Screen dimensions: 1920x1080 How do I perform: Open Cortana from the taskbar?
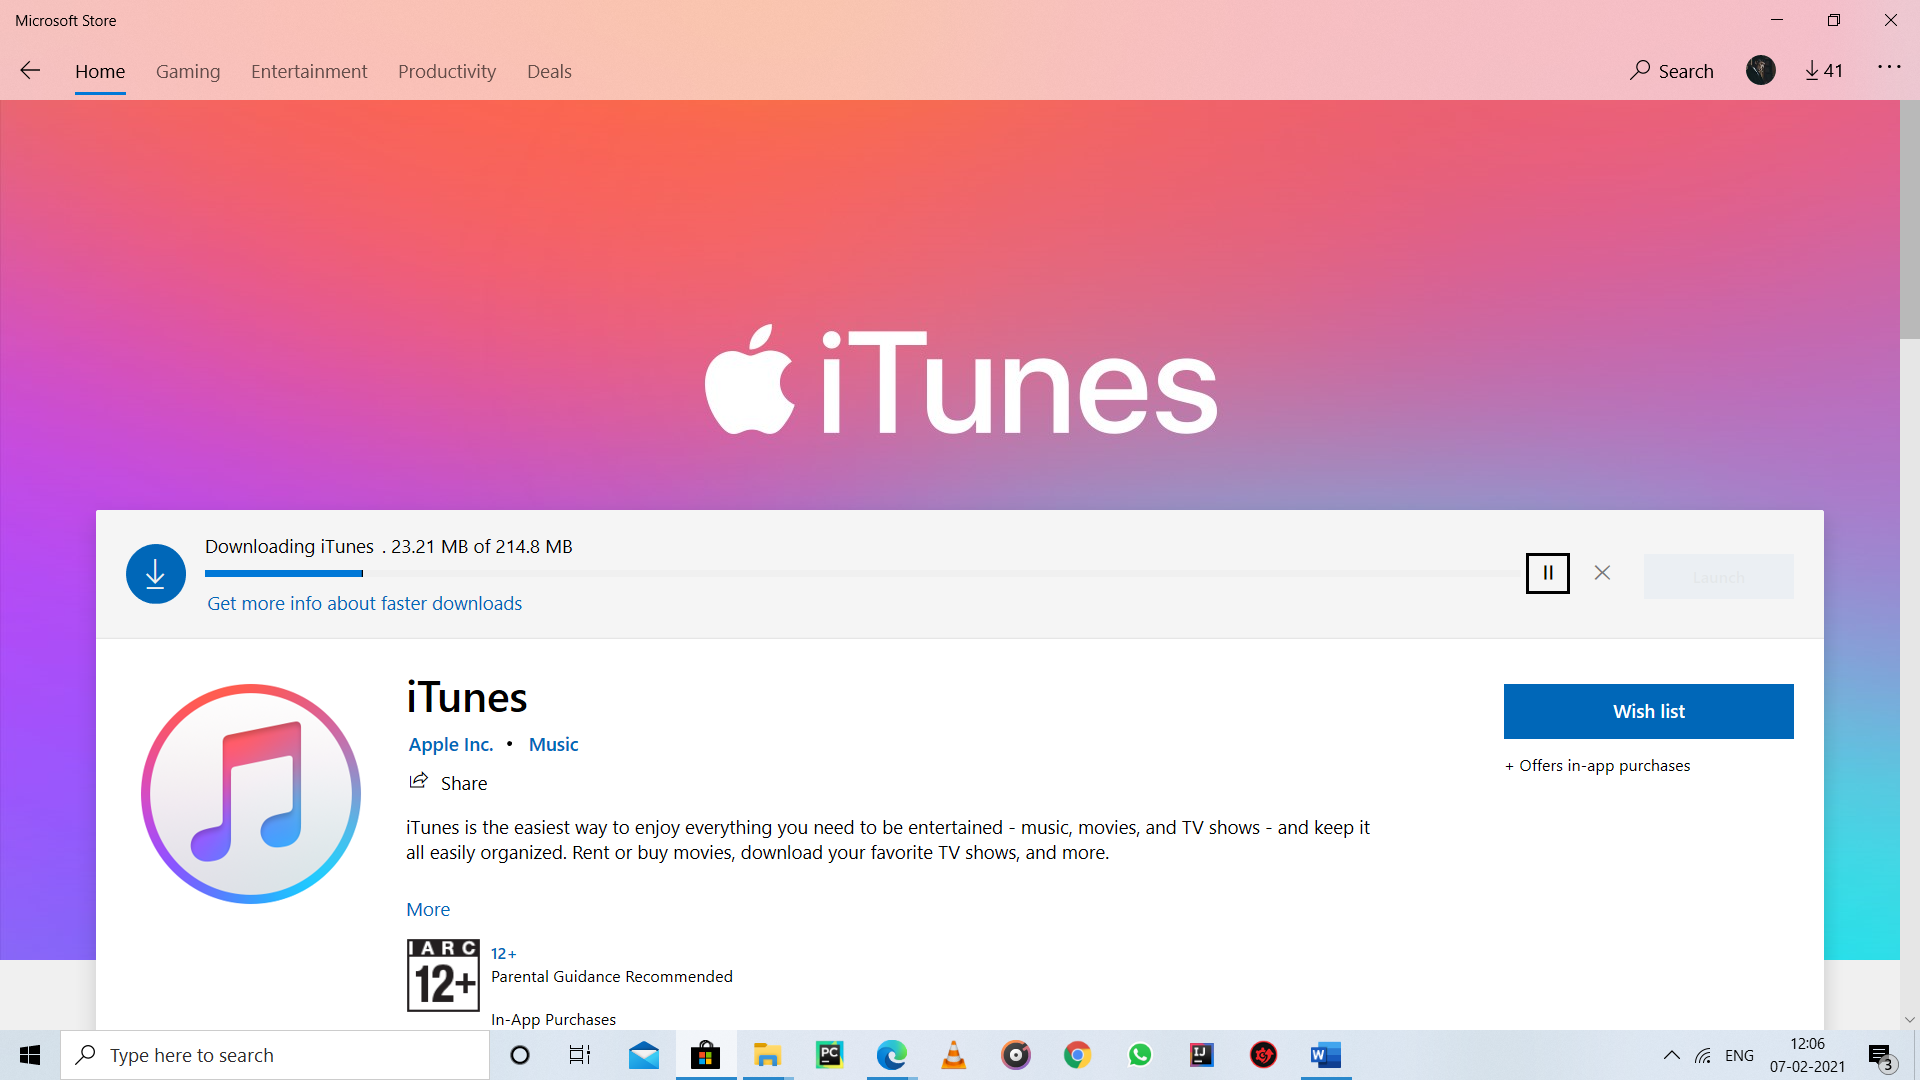[520, 1055]
